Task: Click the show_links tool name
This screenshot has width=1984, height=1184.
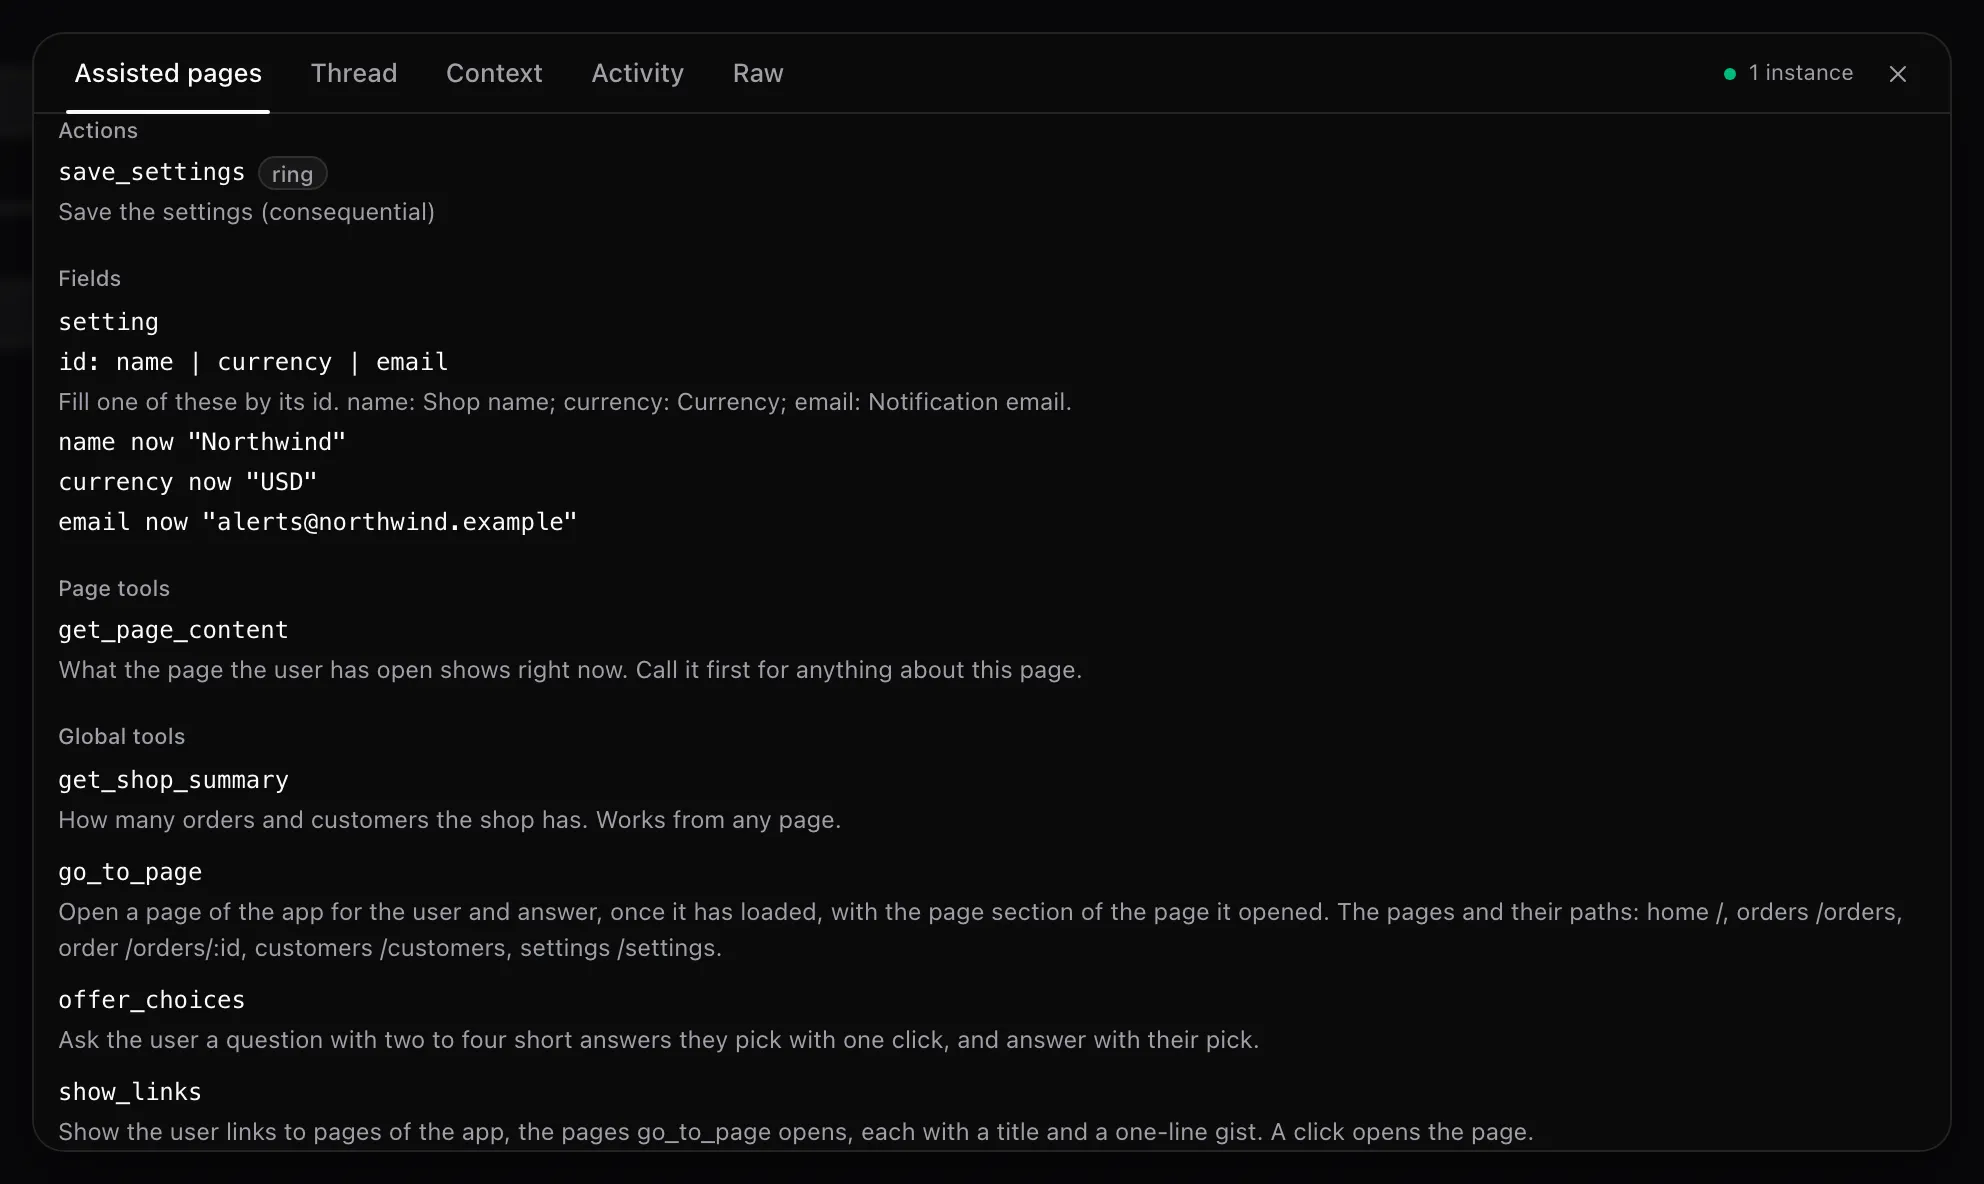Action: point(130,1092)
